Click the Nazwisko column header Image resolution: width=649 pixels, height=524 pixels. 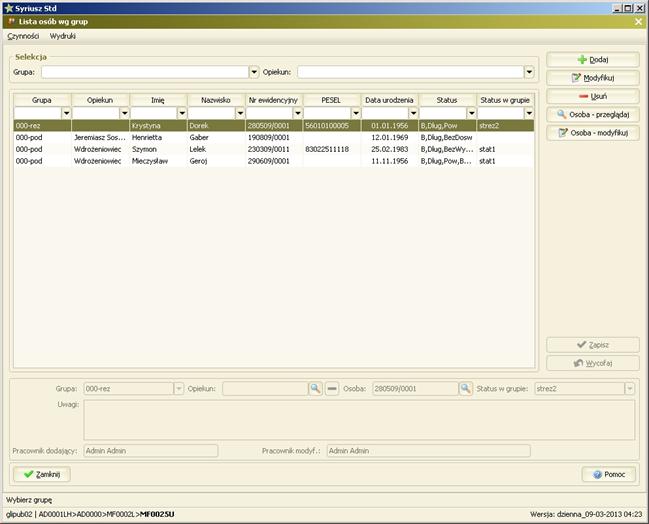(216, 100)
